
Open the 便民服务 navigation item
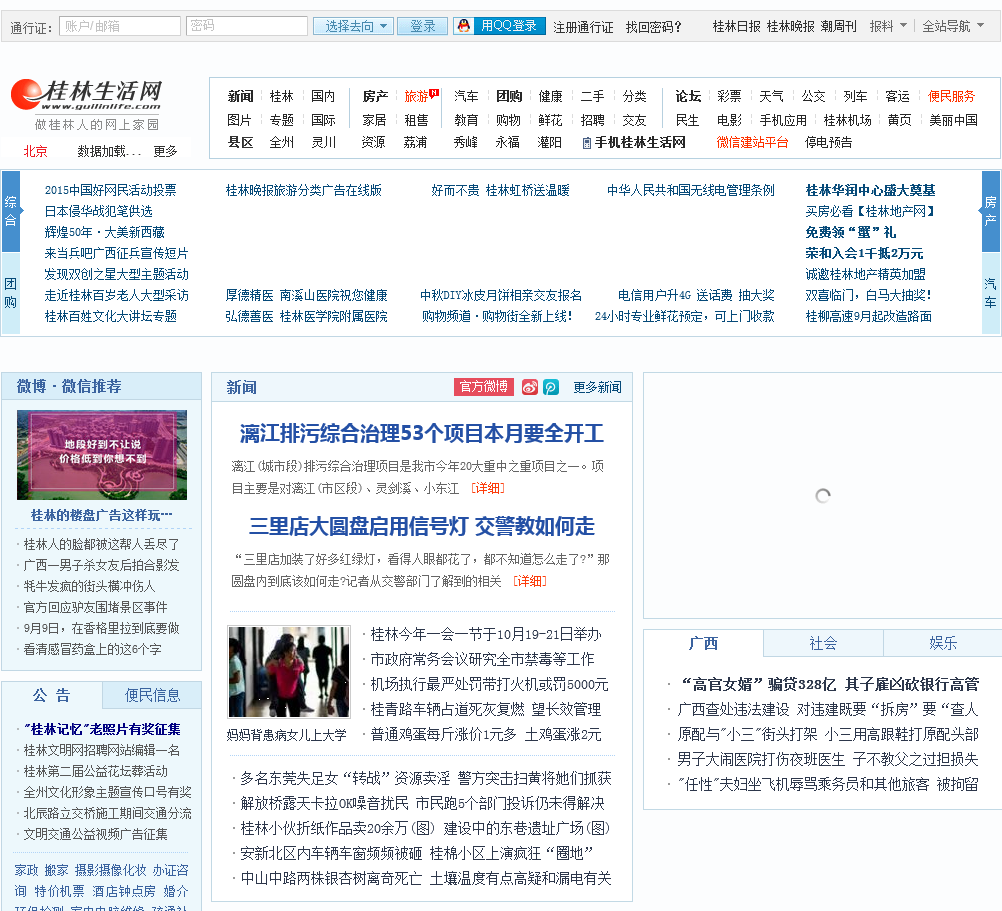click(951, 96)
